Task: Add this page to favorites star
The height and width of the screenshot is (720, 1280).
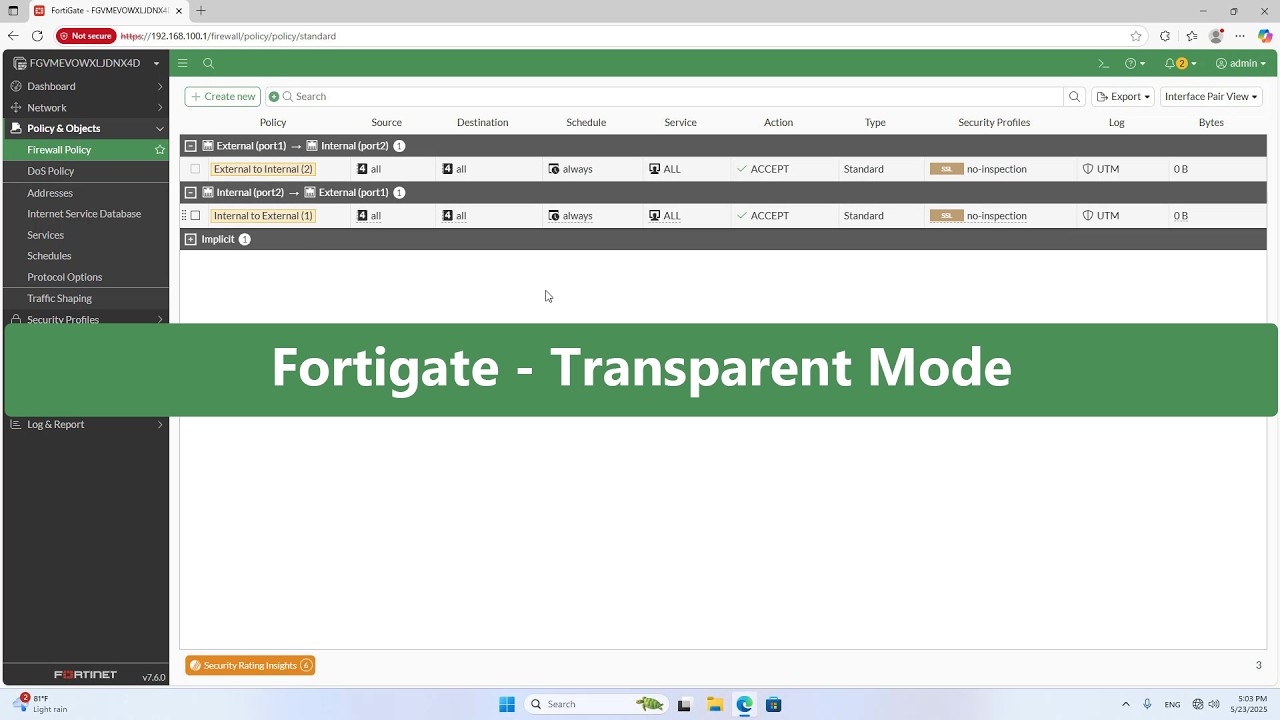Action: [1136, 36]
